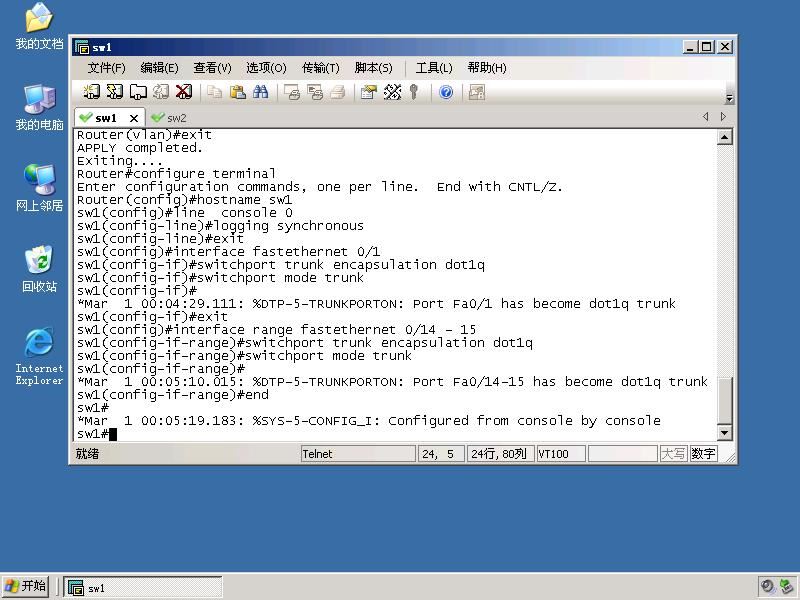Screen dimensions: 800x600
Task: Open the 帮助(H) menu
Action: tap(487, 68)
